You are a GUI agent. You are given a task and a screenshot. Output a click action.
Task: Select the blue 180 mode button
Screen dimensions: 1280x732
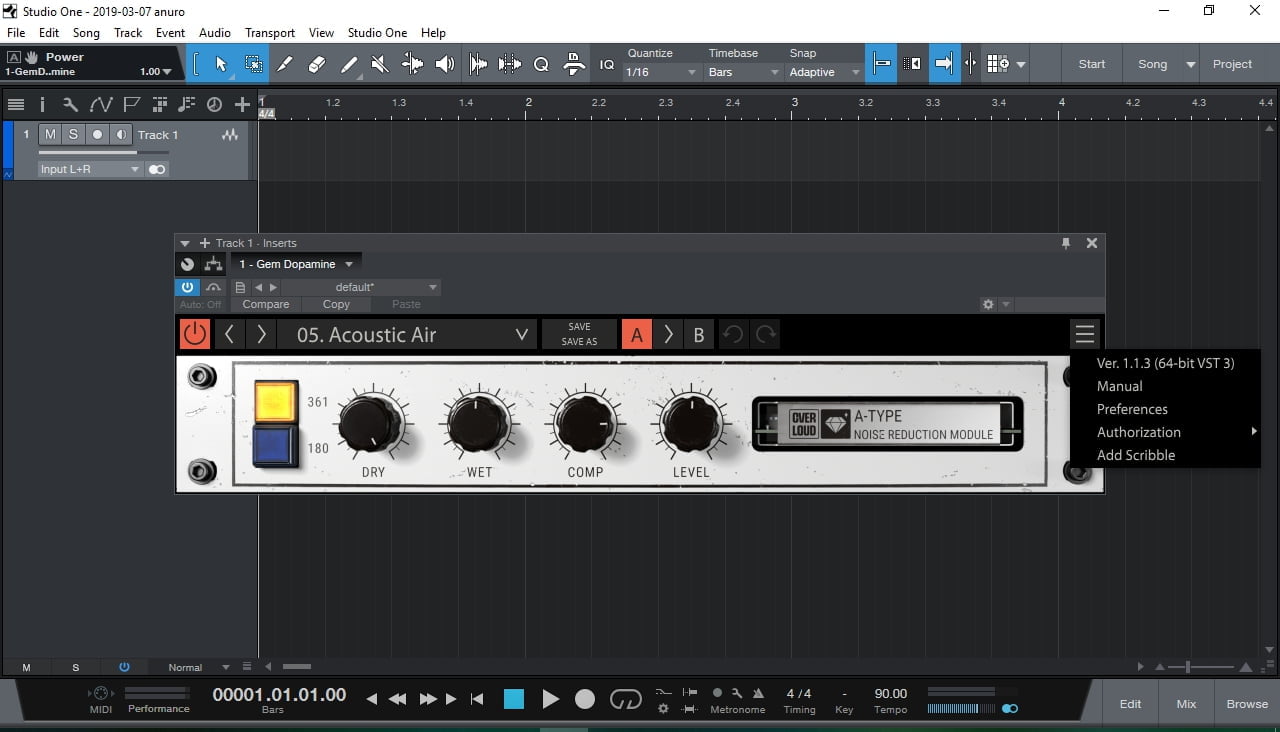click(x=276, y=446)
